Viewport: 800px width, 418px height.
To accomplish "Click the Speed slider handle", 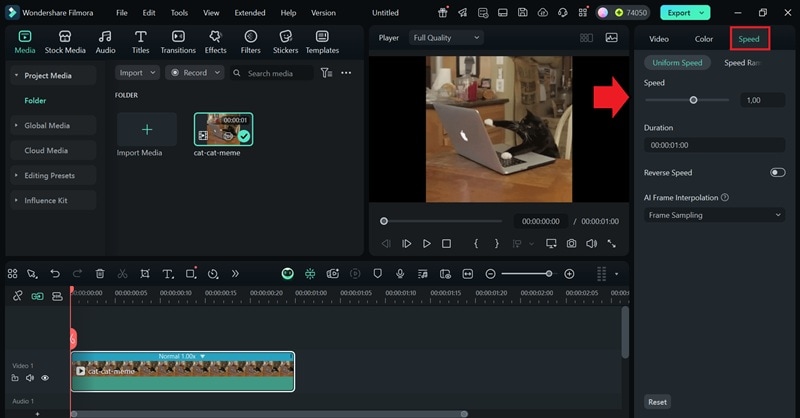I will 693,100.
